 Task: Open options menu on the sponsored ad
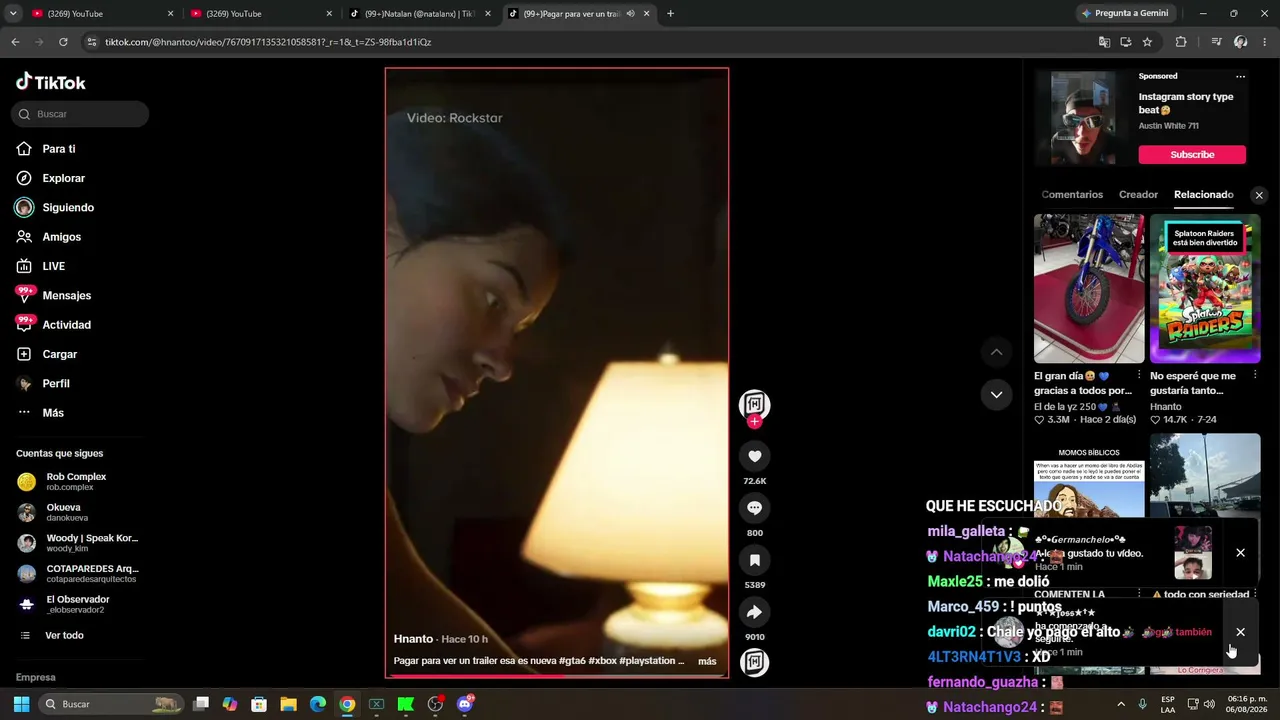point(1240,76)
